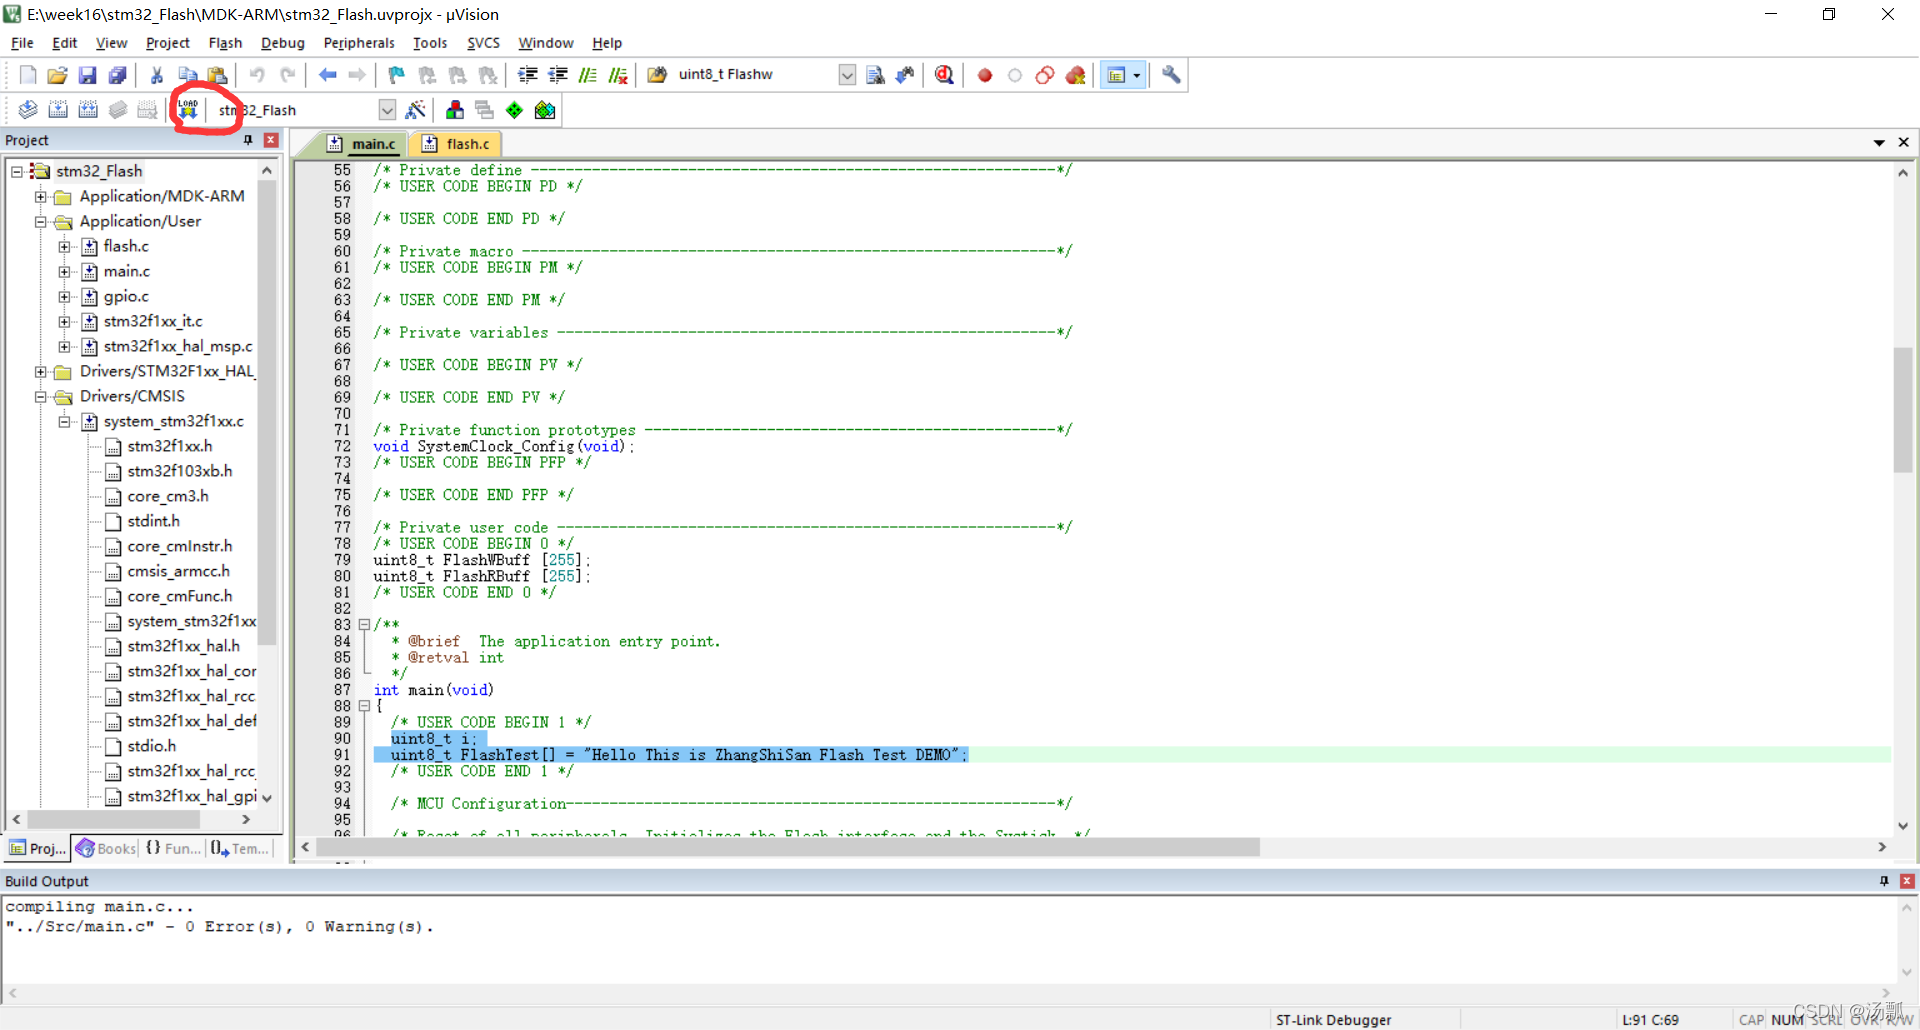Insert a breakpoint with the red dot icon
The height and width of the screenshot is (1030, 1920).
[x=985, y=75]
